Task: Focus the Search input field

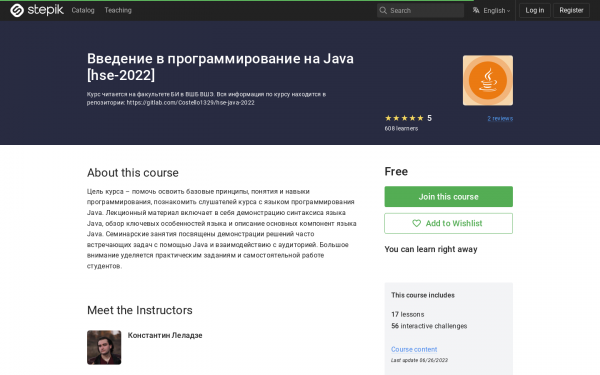Action: pyautogui.click(x=420, y=10)
